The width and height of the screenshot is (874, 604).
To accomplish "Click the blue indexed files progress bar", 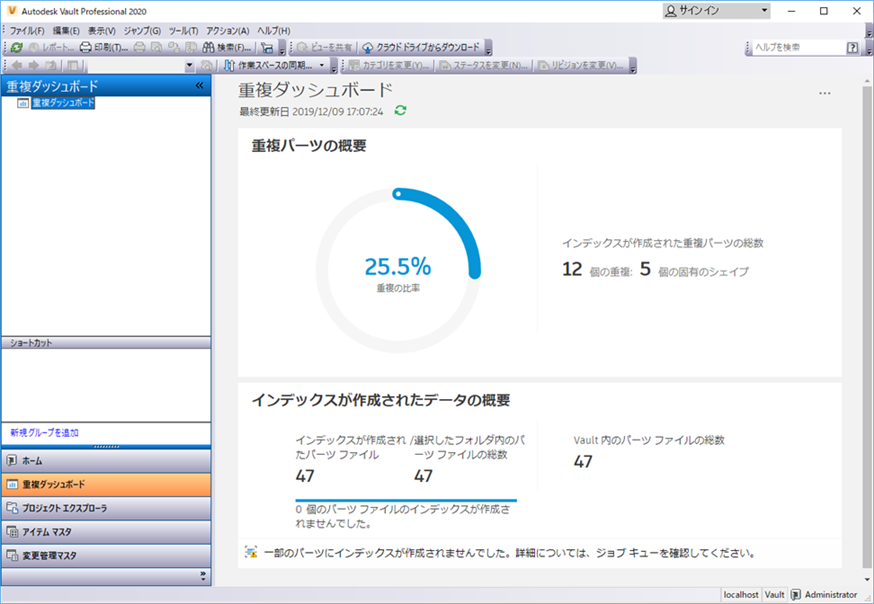I will 406,500.
